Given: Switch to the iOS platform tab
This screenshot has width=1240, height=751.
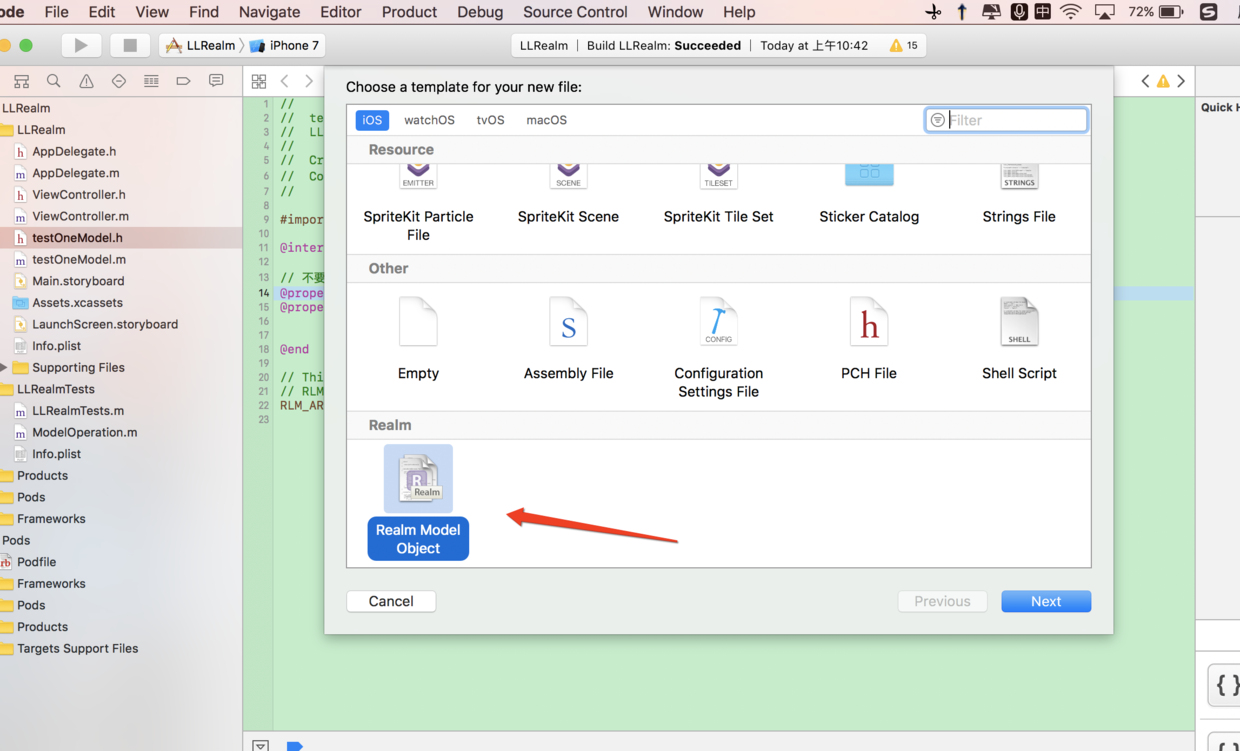Looking at the screenshot, I should point(372,120).
